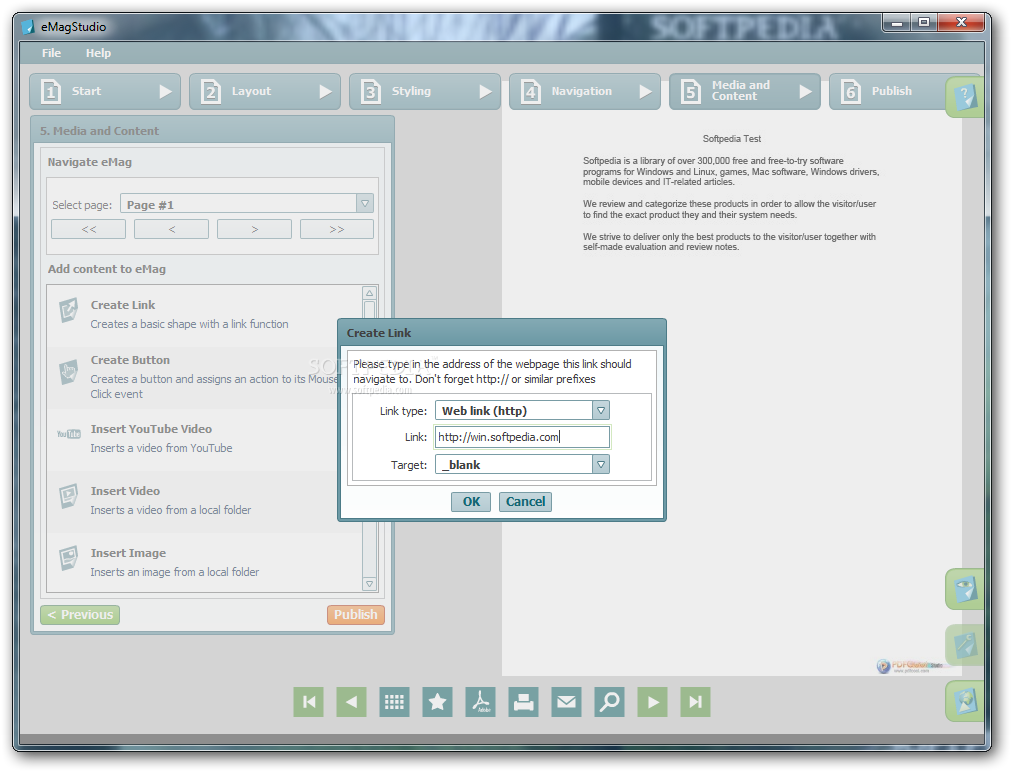Click the Softpedia Test heading on page
1012x772 pixels.
click(732, 139)
